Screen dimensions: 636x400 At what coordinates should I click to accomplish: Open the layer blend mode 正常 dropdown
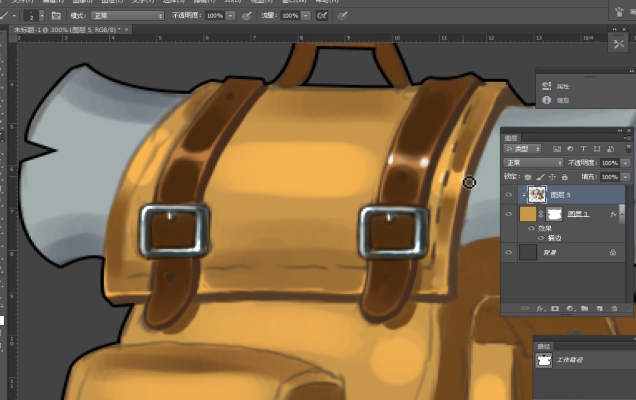[533, 163]
